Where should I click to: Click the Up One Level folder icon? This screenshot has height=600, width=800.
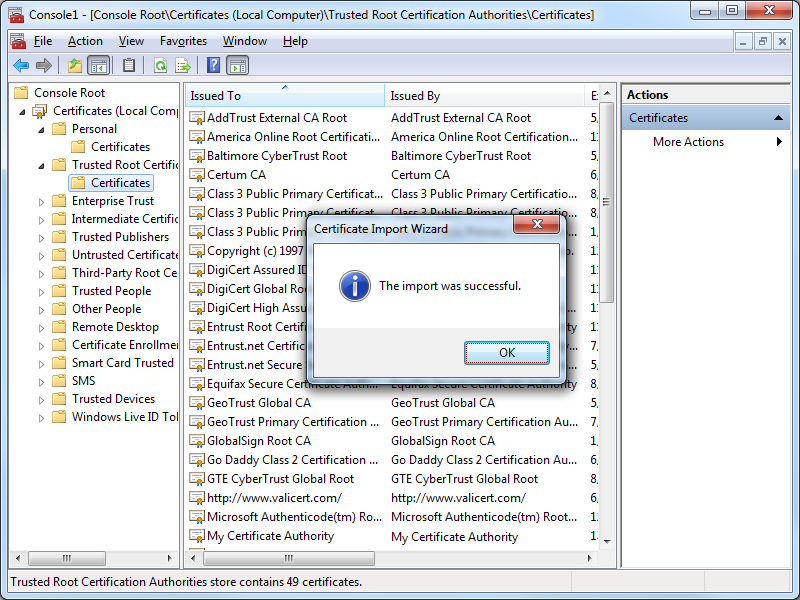pyautogui.click(x=74, y=66)
